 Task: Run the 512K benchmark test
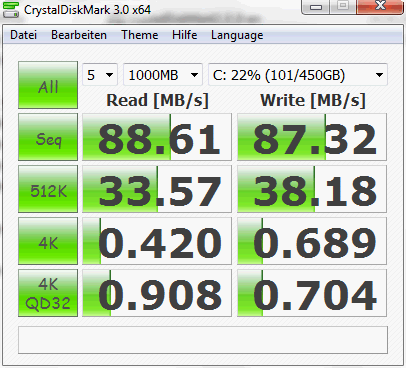pyautogui.click(x=48, y=189)
